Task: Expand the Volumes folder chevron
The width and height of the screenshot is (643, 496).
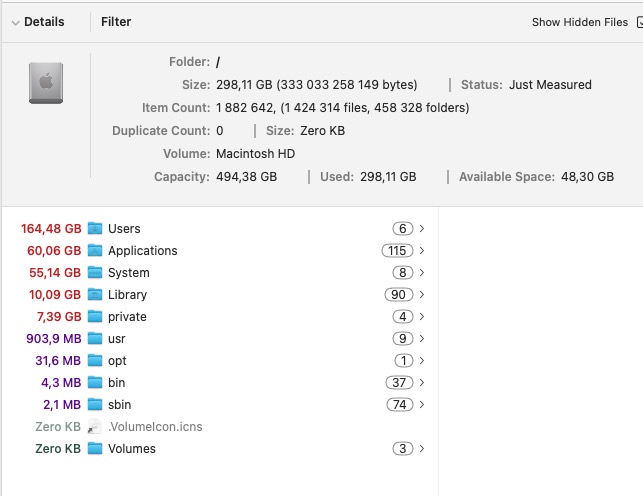Action: pos(422,449)
